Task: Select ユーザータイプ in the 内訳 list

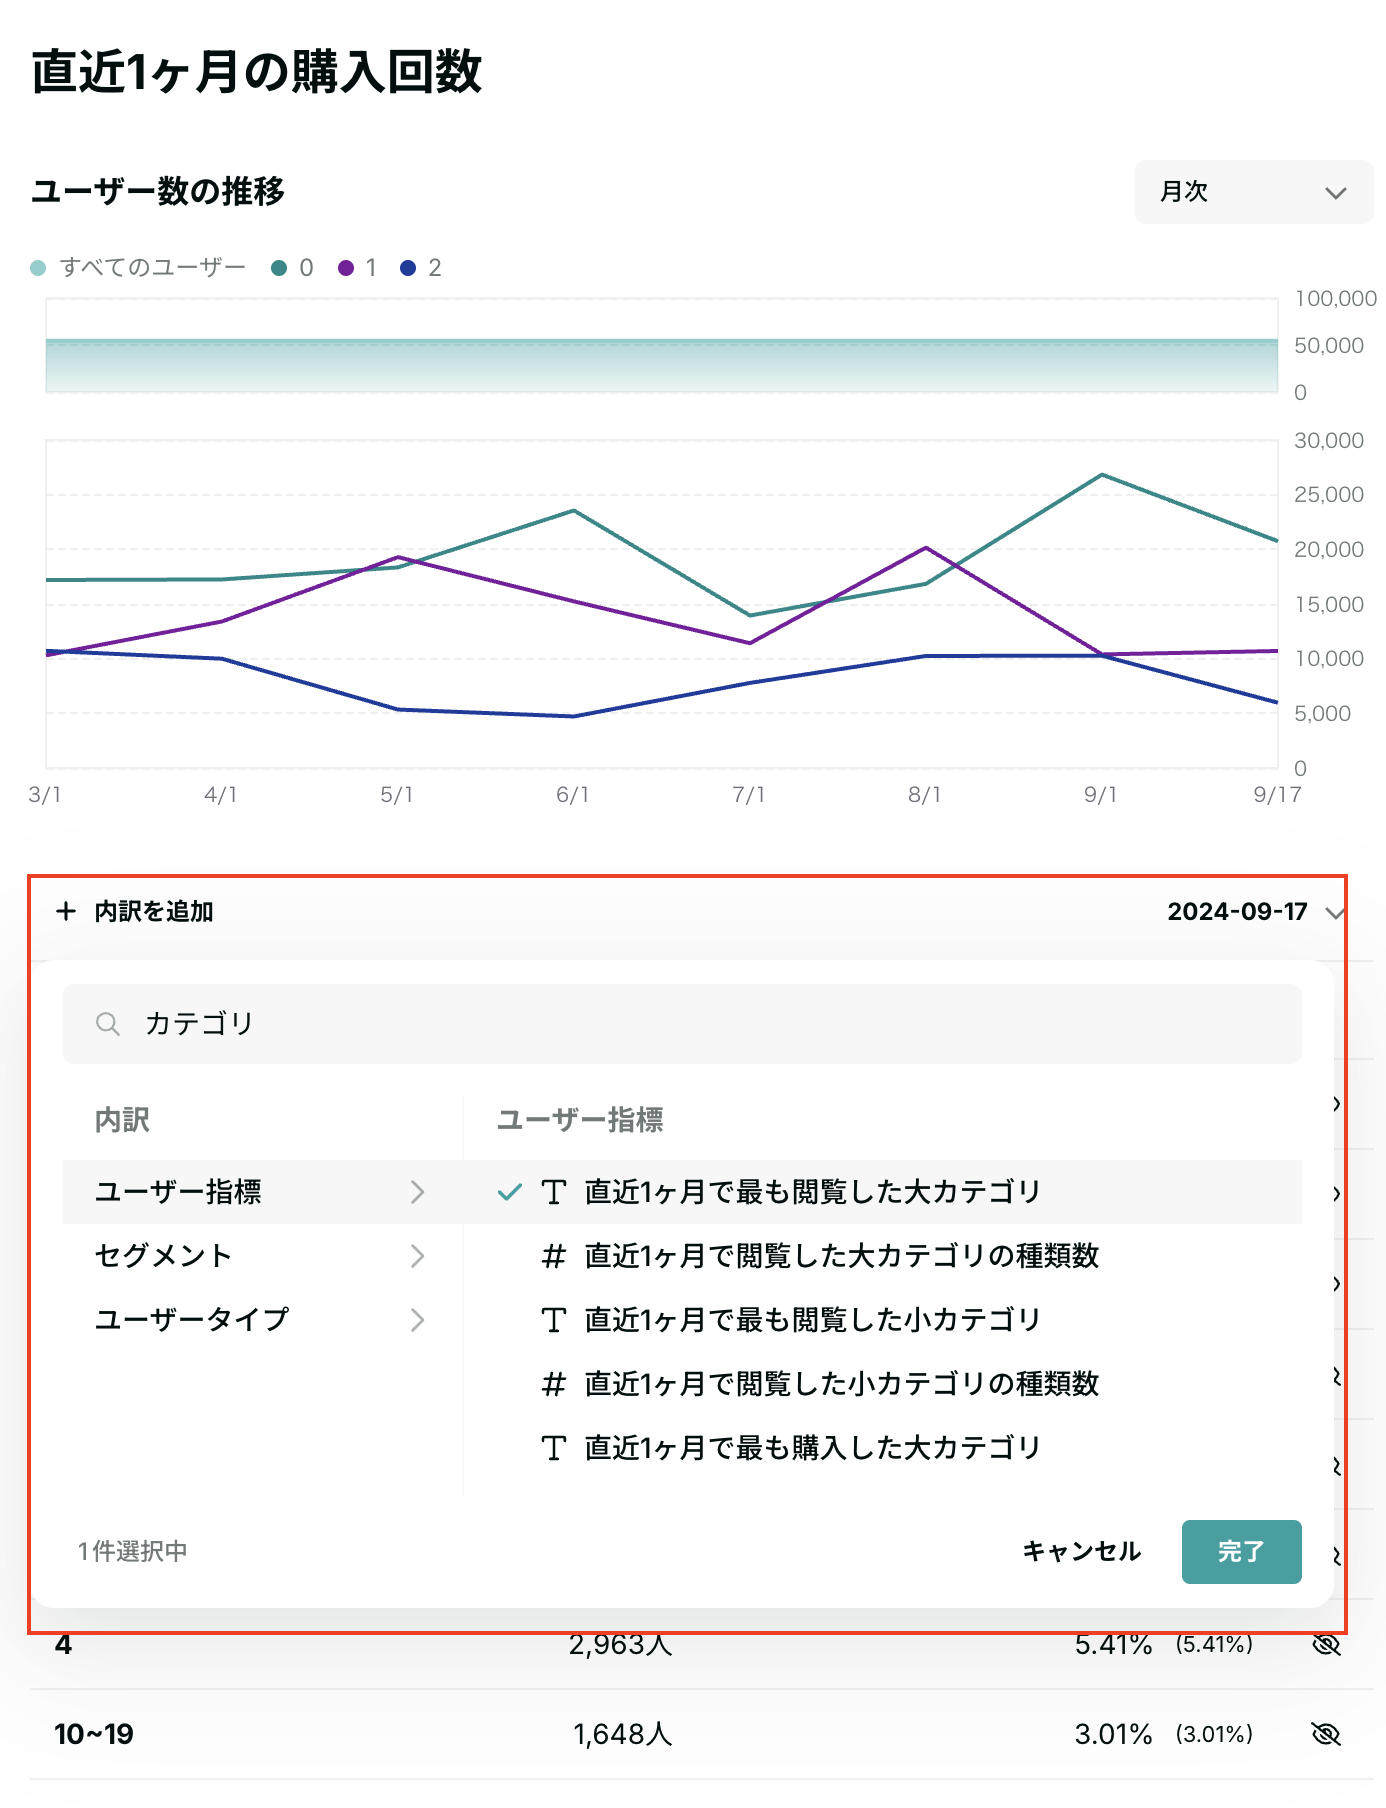Action: click(262, 1320)
